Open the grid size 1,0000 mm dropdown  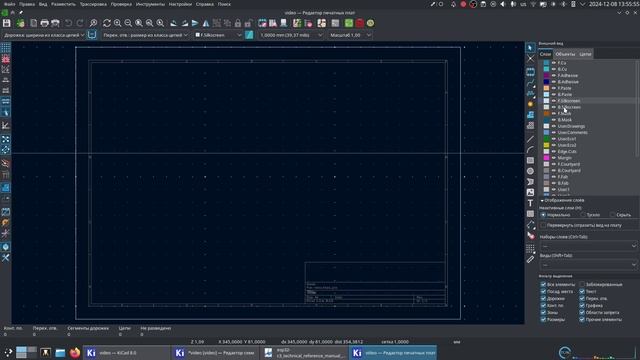pos(291,35)
